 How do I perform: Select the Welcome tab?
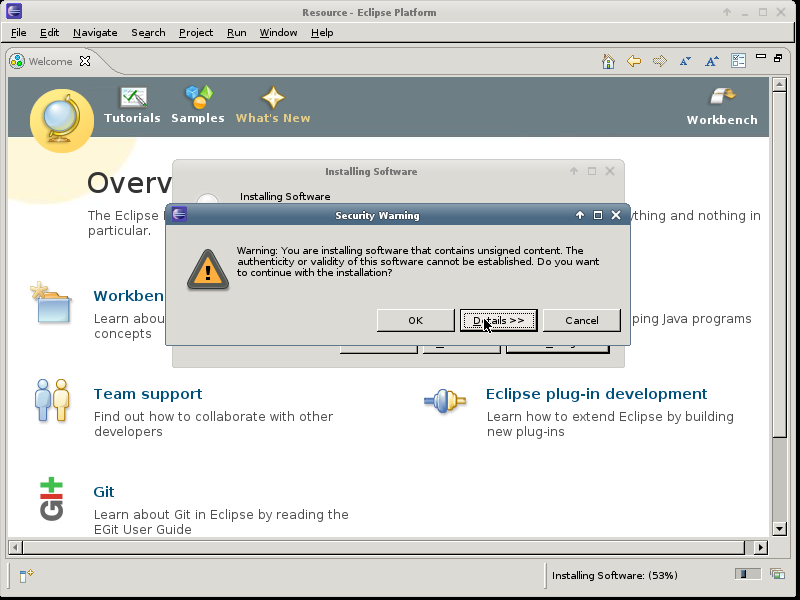[51, 61]
